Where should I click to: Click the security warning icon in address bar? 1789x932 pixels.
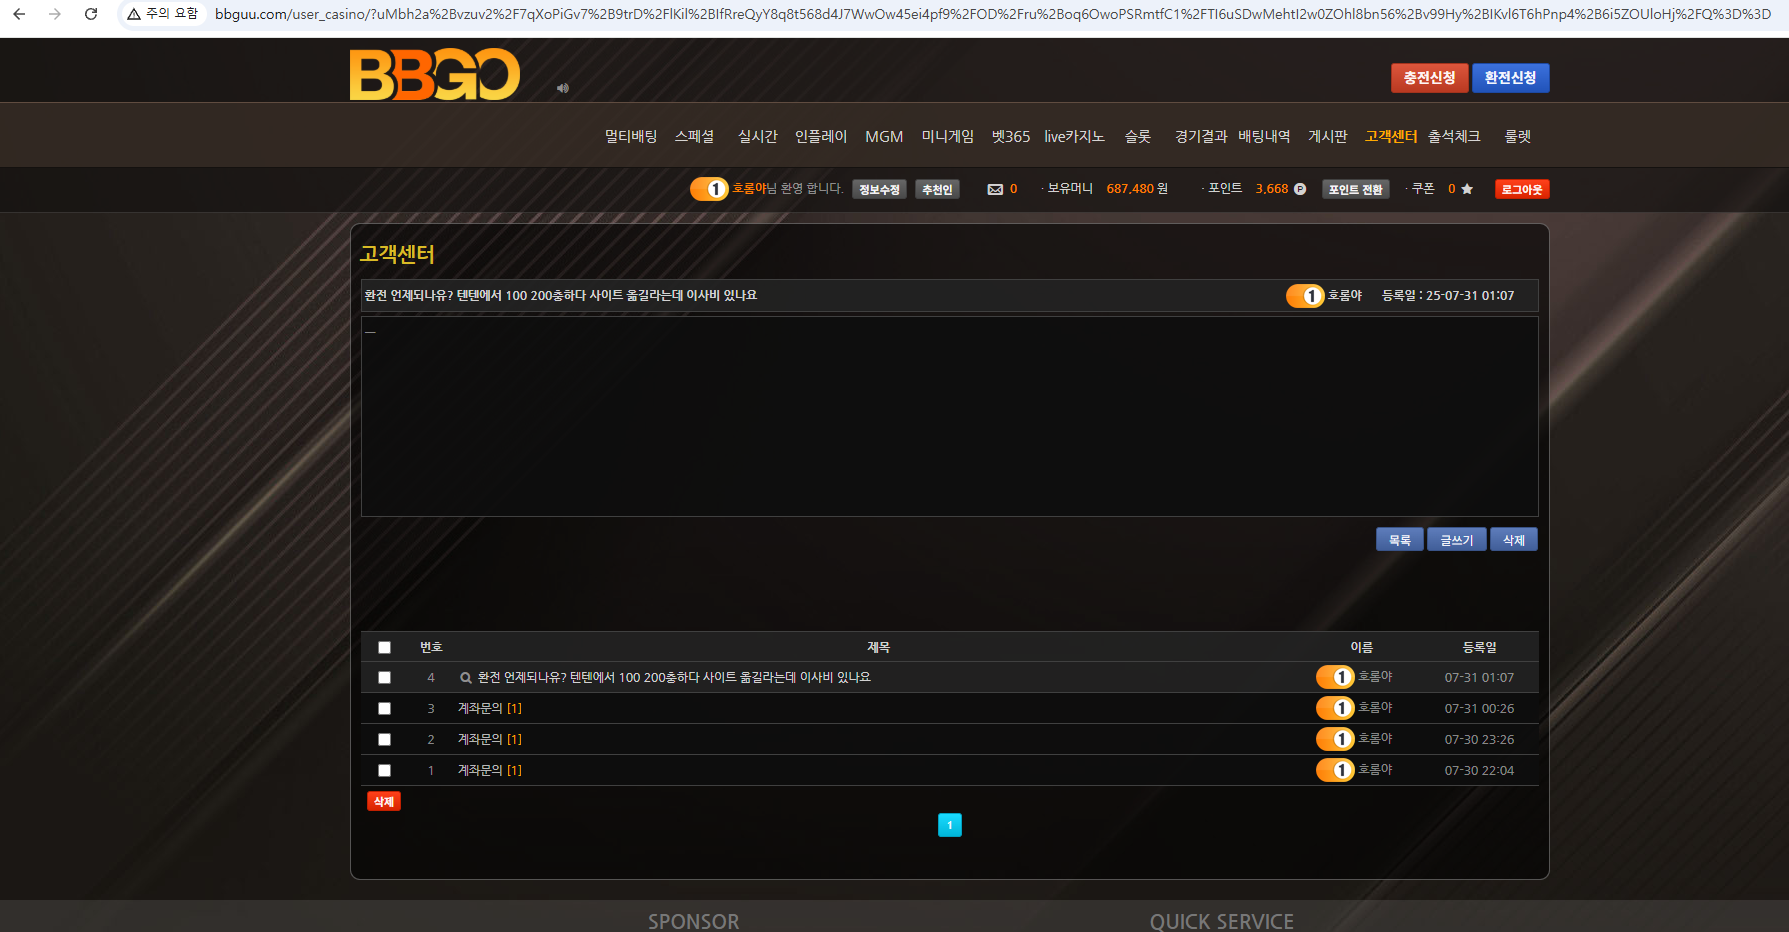coord(134,14)
